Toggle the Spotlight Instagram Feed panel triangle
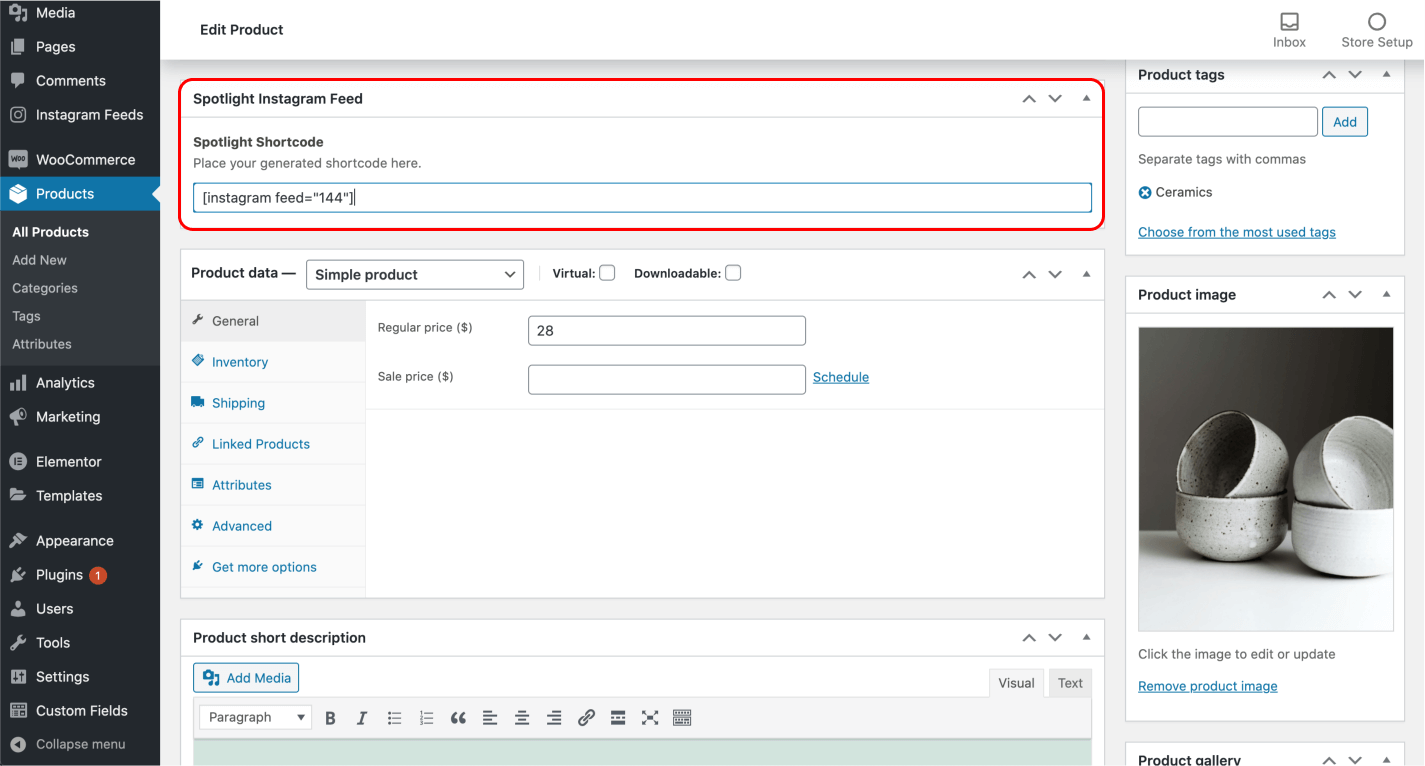This screenshot has height=766, width=1425. [x=1086, y=99]
